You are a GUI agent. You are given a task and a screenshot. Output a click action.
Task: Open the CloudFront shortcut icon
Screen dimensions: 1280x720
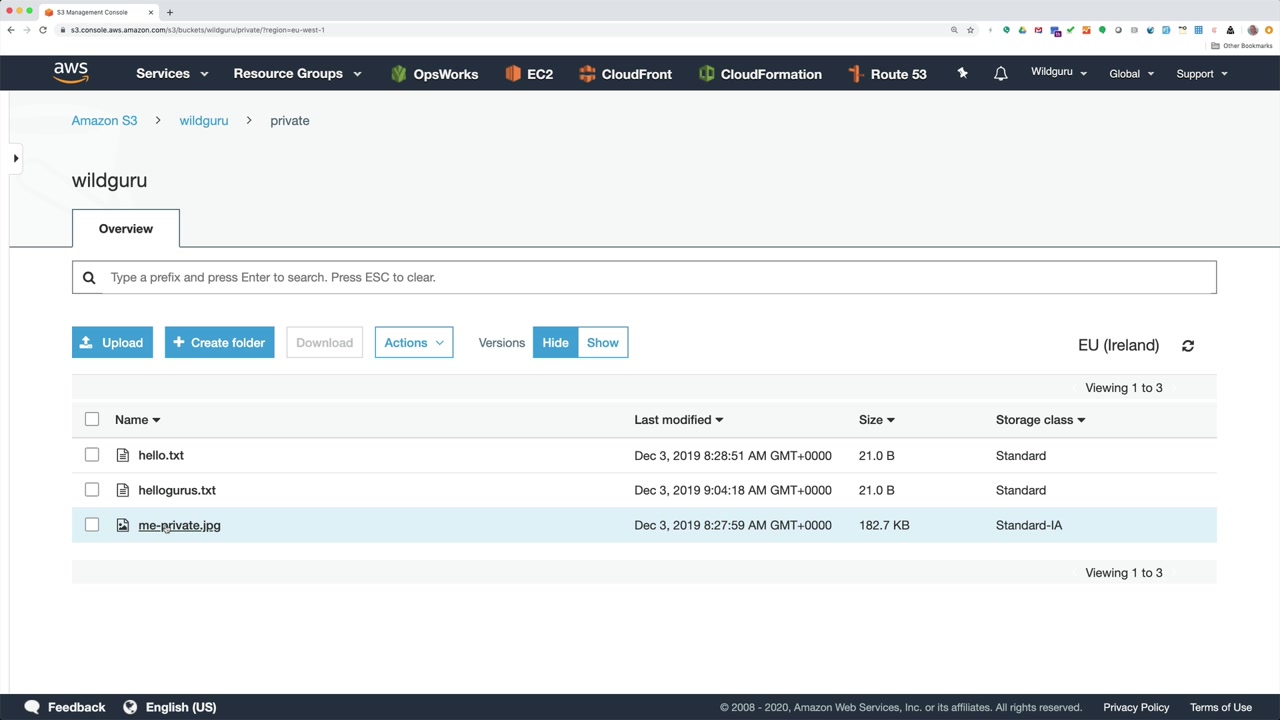coord(587,74)
